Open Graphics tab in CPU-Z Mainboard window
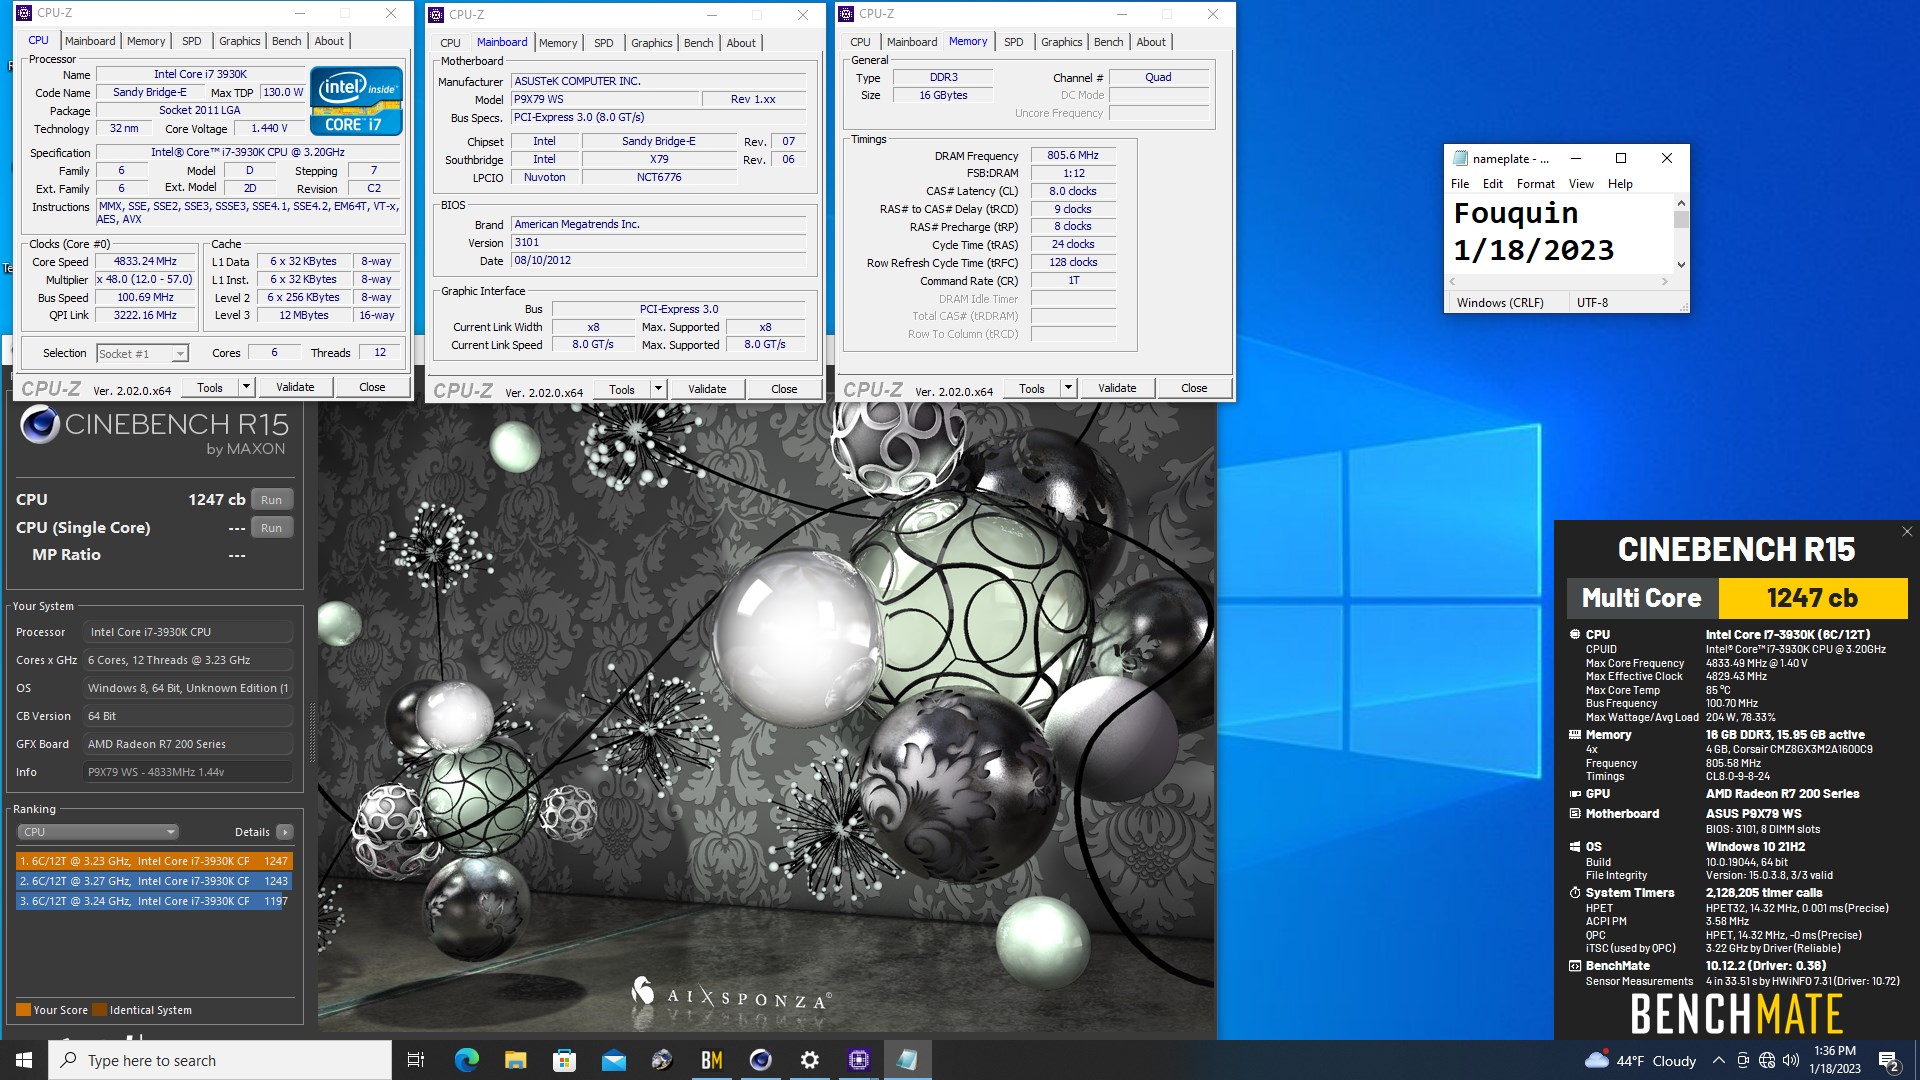This screenshot has height=1080, width=1920. point(651,43)
